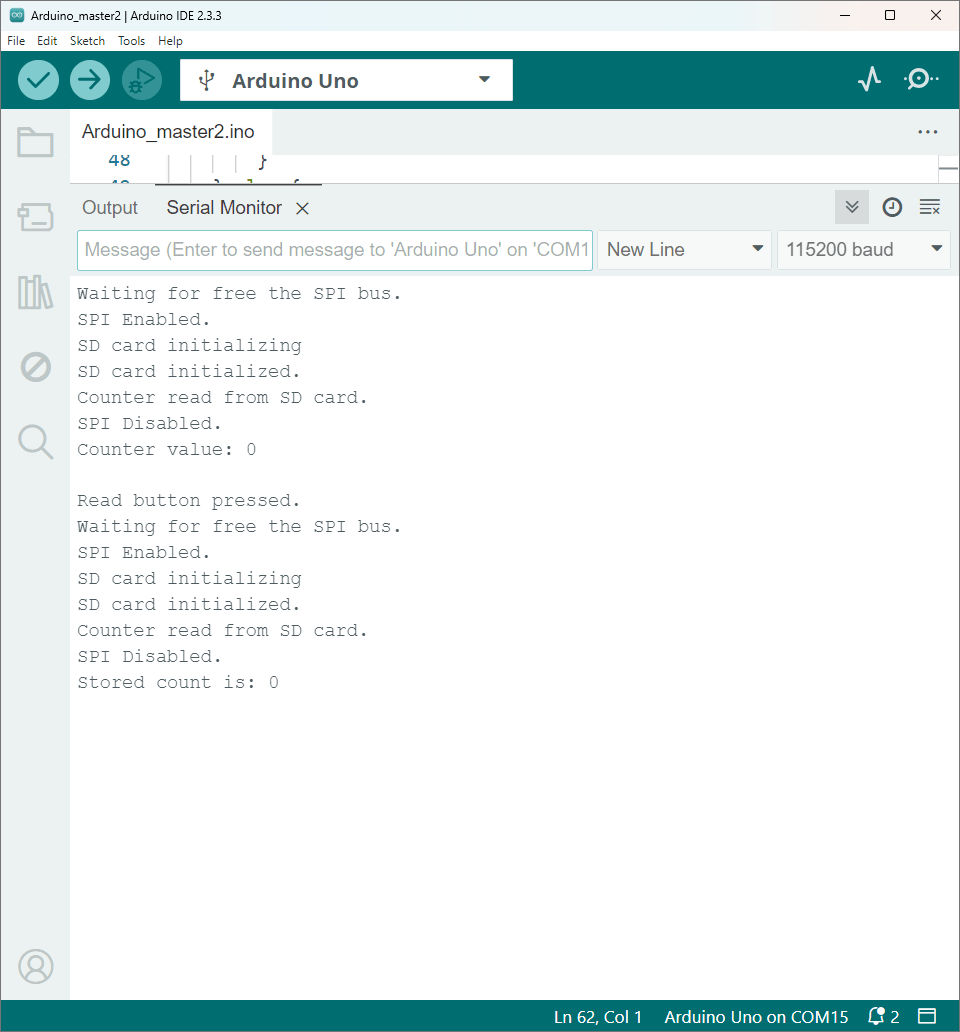Close the Serial Monitor tab
The width and height of the screenshot is (960, 1032).
coord(302,209)
